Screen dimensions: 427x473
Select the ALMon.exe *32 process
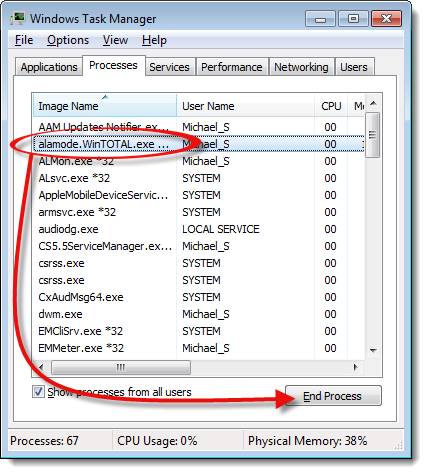[x=198, y=161]
